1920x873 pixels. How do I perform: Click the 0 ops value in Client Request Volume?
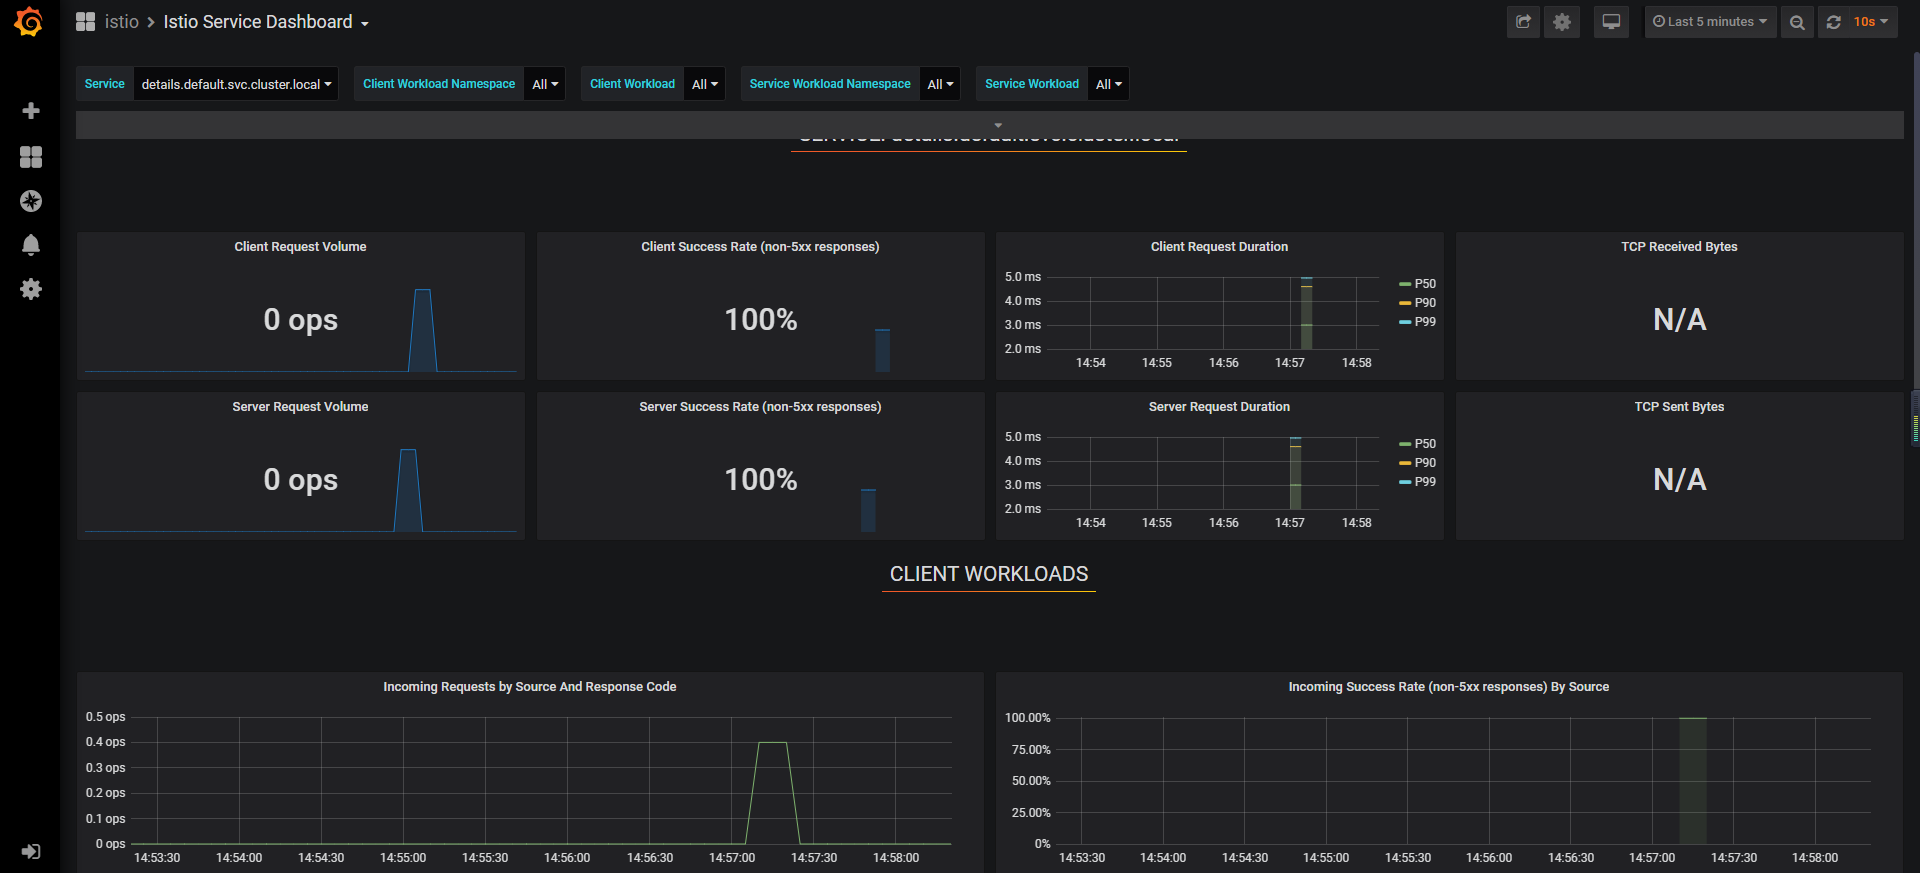pos(300,320)
